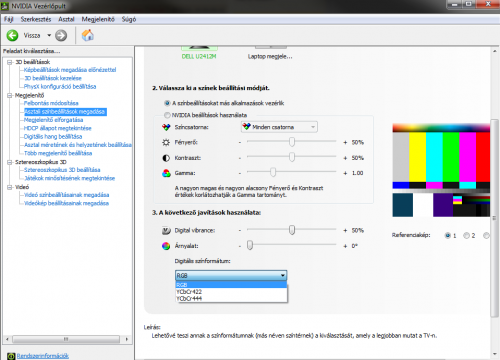
Task: Choose Referenciakép option 2
Action: tap(466, 235)
